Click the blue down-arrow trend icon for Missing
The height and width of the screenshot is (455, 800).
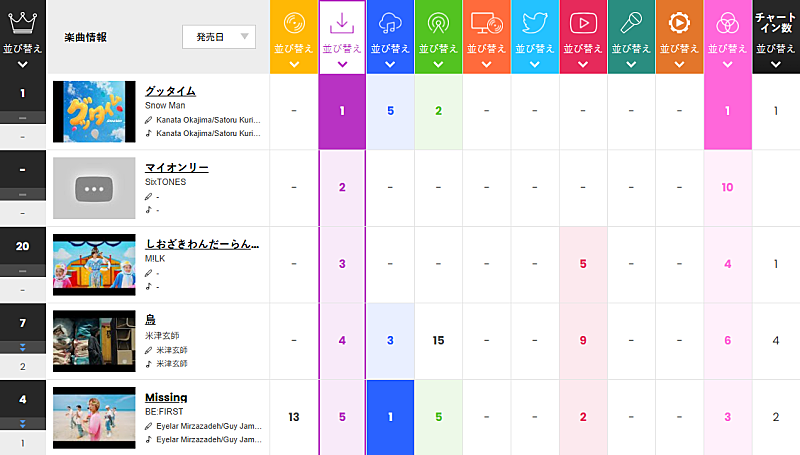click(22, 424)
